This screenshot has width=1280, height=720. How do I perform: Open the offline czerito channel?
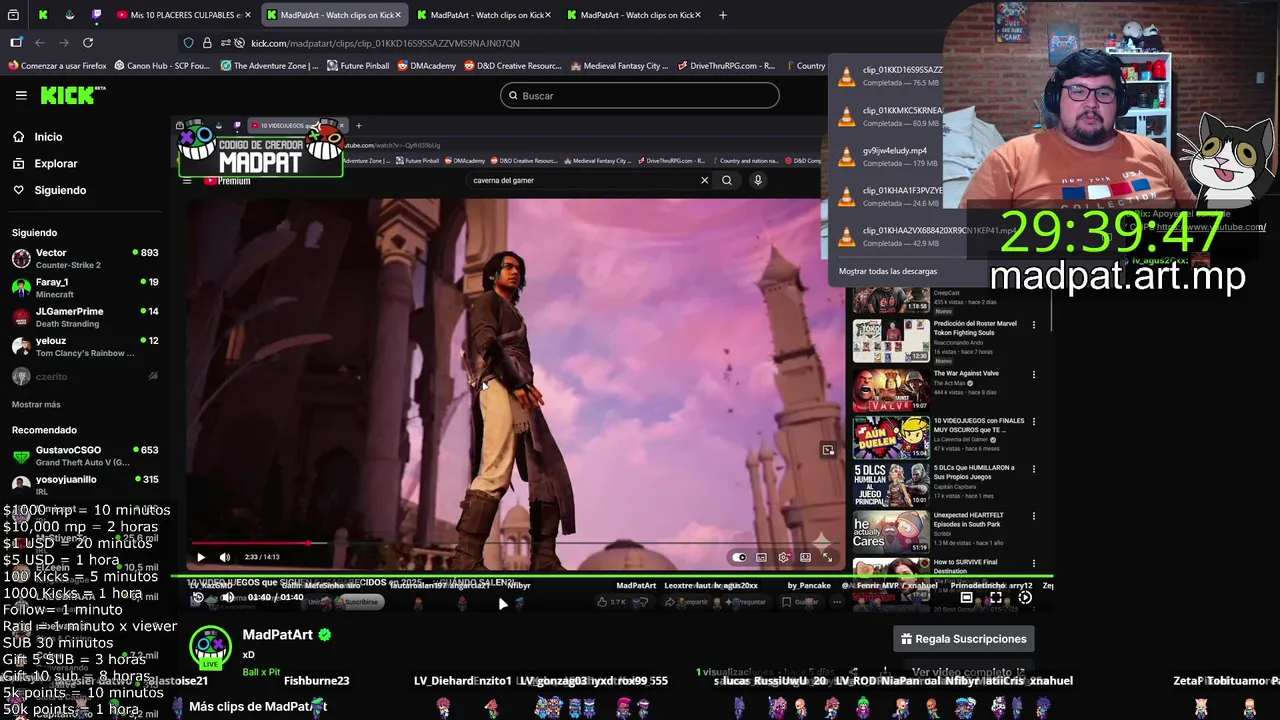(85, 377)
